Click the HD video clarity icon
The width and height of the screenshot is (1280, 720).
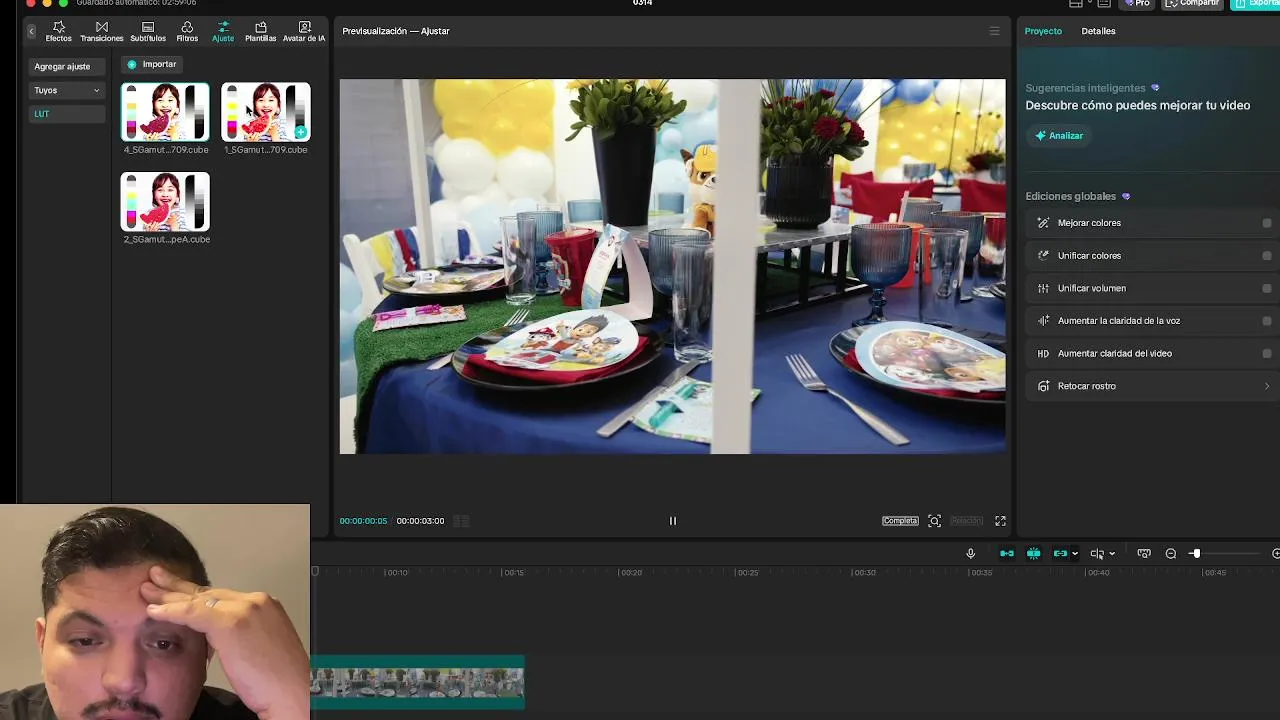(1043, 353)
